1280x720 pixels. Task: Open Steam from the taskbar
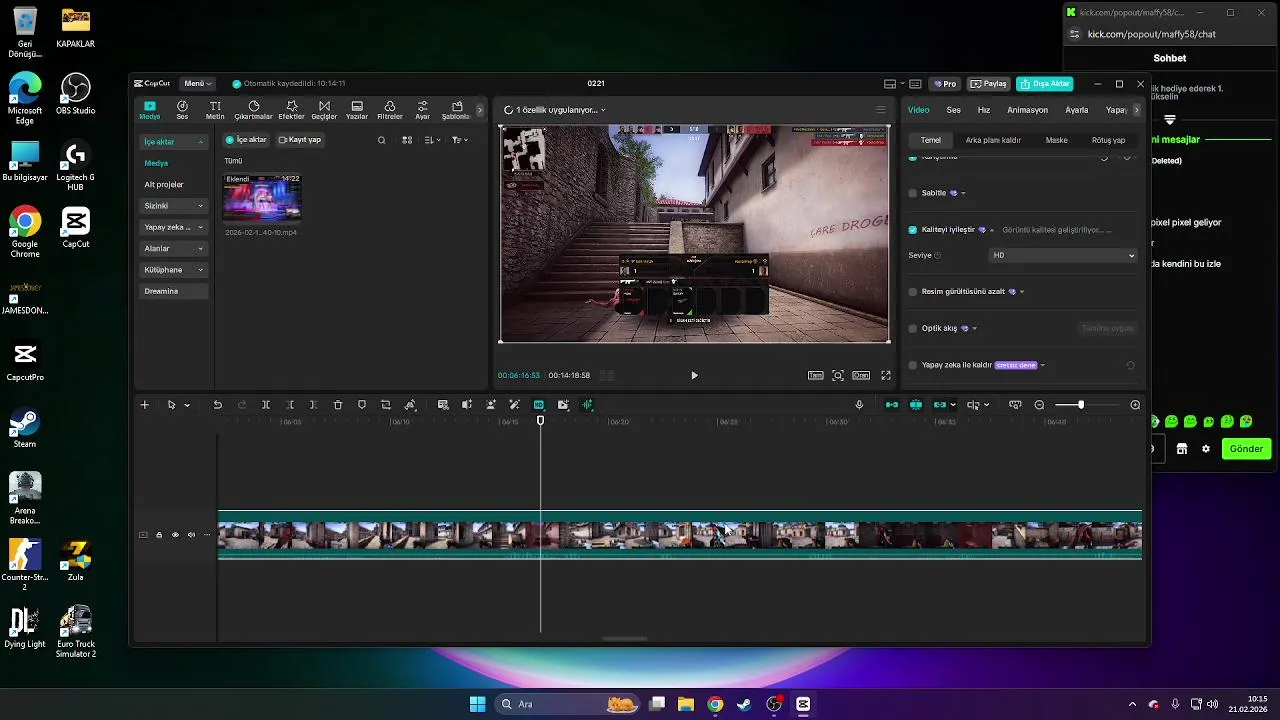click(x=744, y=704)
